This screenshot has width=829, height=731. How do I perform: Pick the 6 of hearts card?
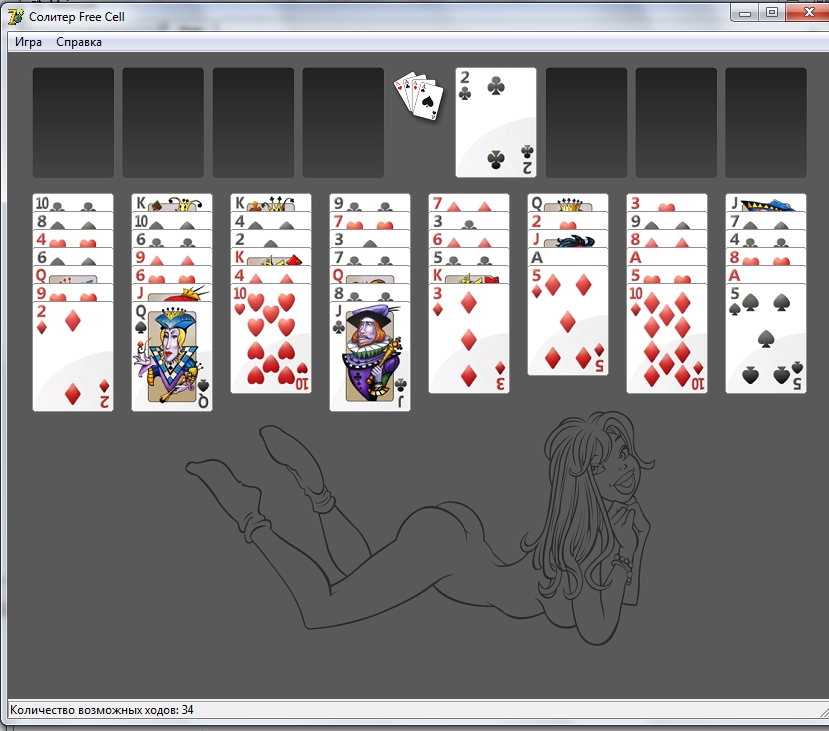[172, 275]
